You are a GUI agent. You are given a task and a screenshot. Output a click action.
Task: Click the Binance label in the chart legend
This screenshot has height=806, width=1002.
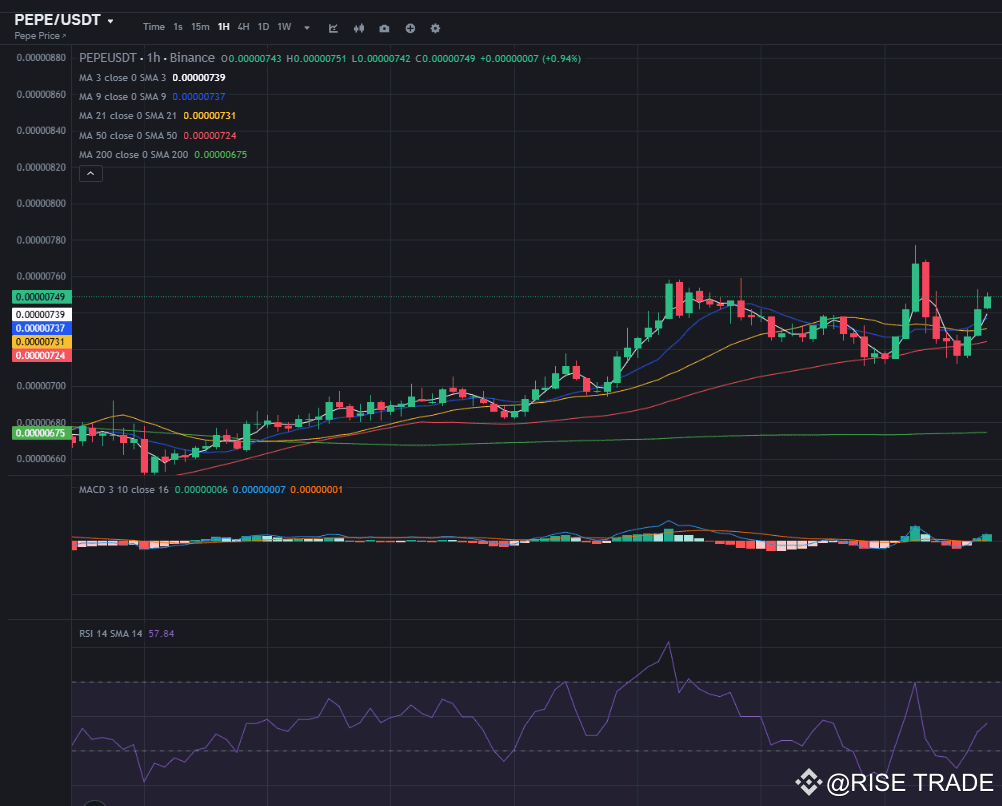tap(193, 58)
